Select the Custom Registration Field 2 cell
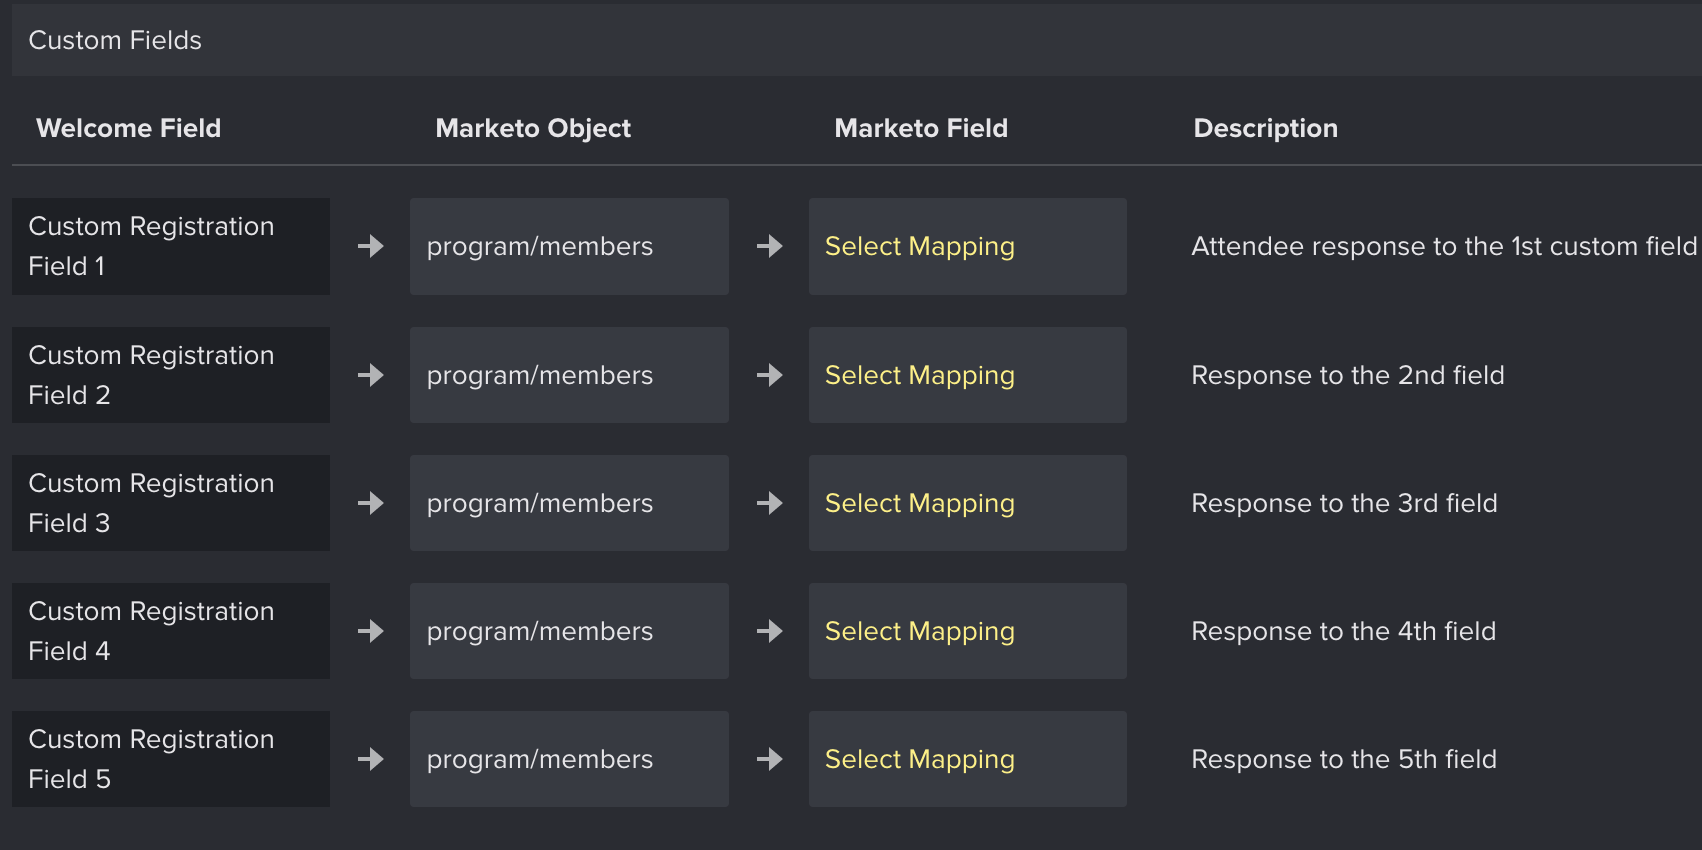 click(171, 375)
